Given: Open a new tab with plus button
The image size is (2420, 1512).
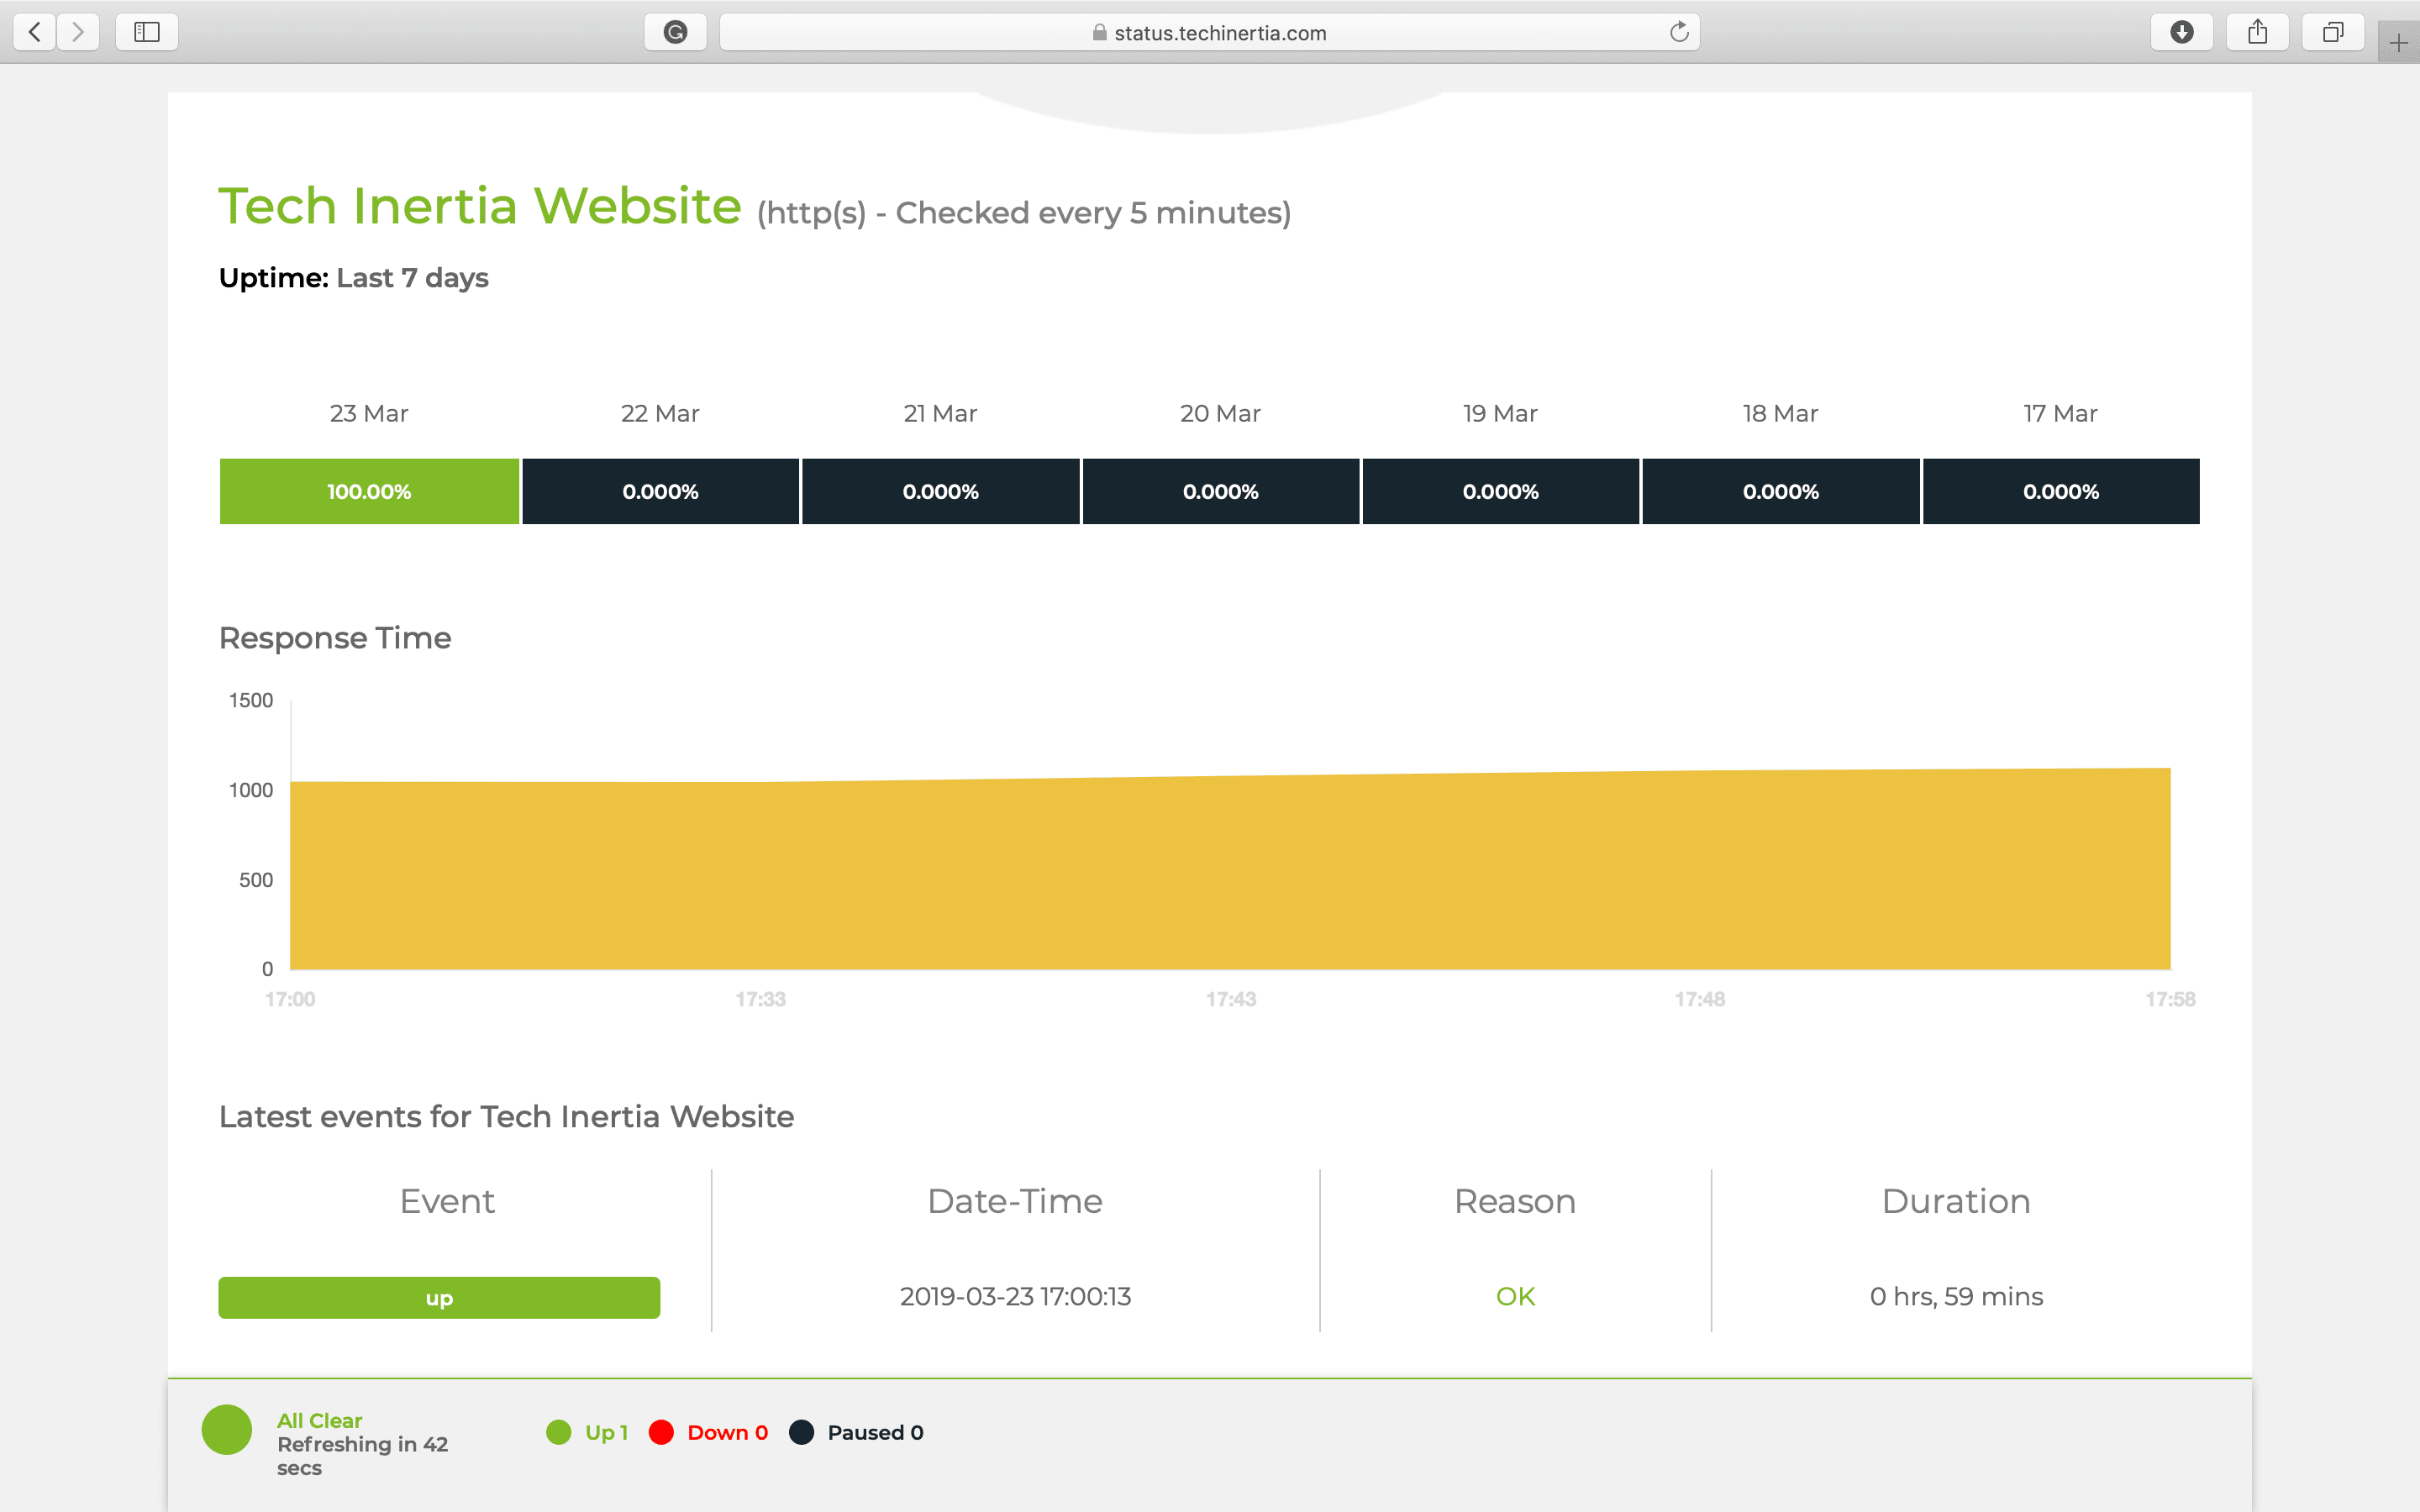Looking at the screenshot, I should click(2398, 43).
